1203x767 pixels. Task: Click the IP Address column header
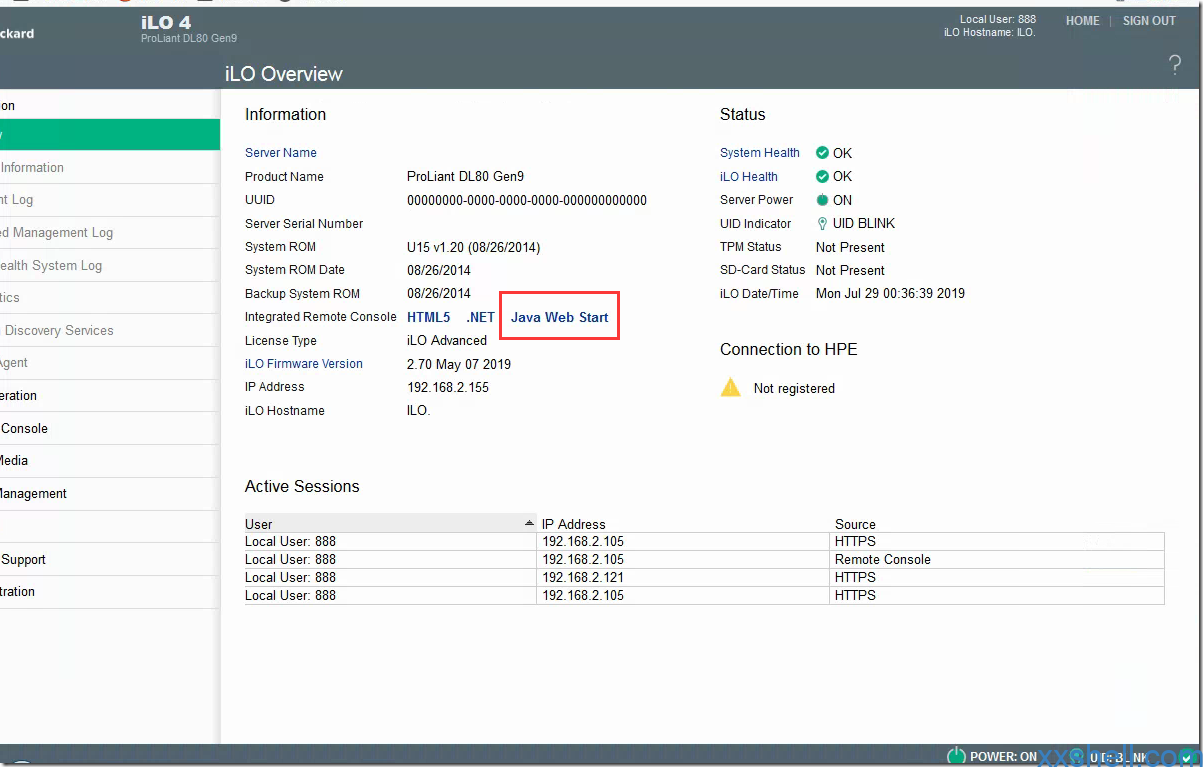coord(574,524)
